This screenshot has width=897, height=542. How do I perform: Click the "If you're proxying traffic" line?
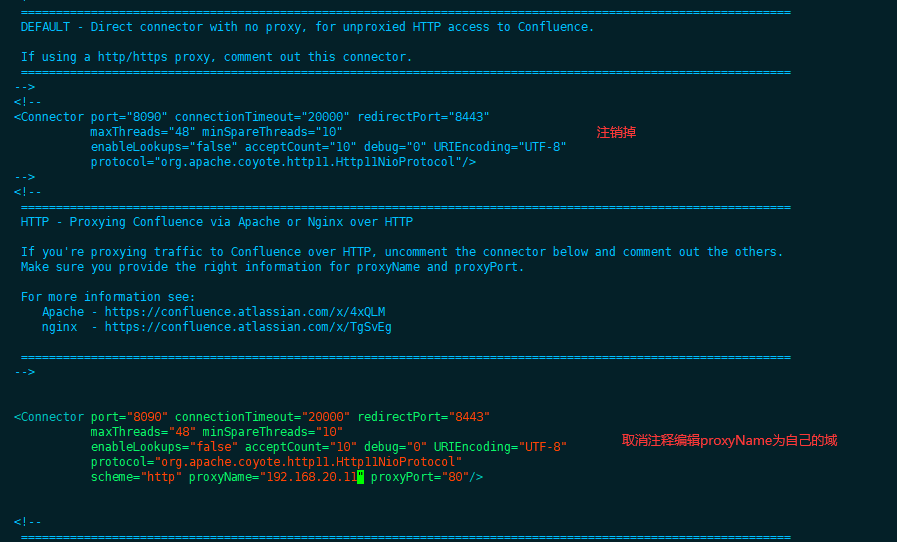click(x=402, y=252)
